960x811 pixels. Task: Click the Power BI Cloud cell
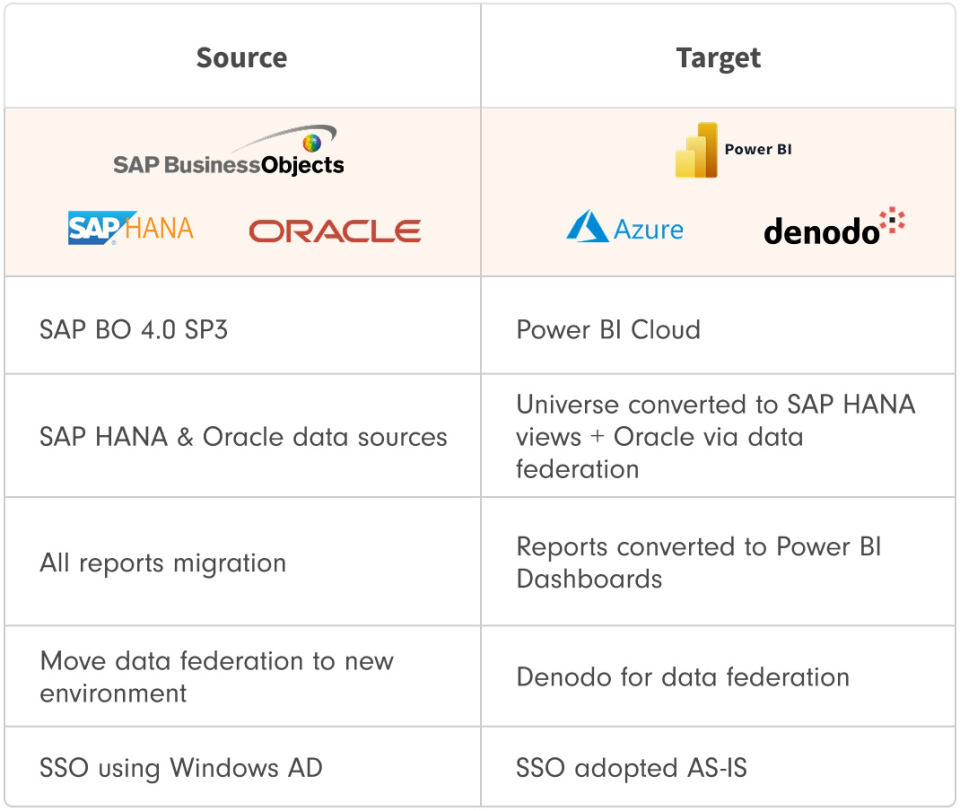(x=608, y=329)
